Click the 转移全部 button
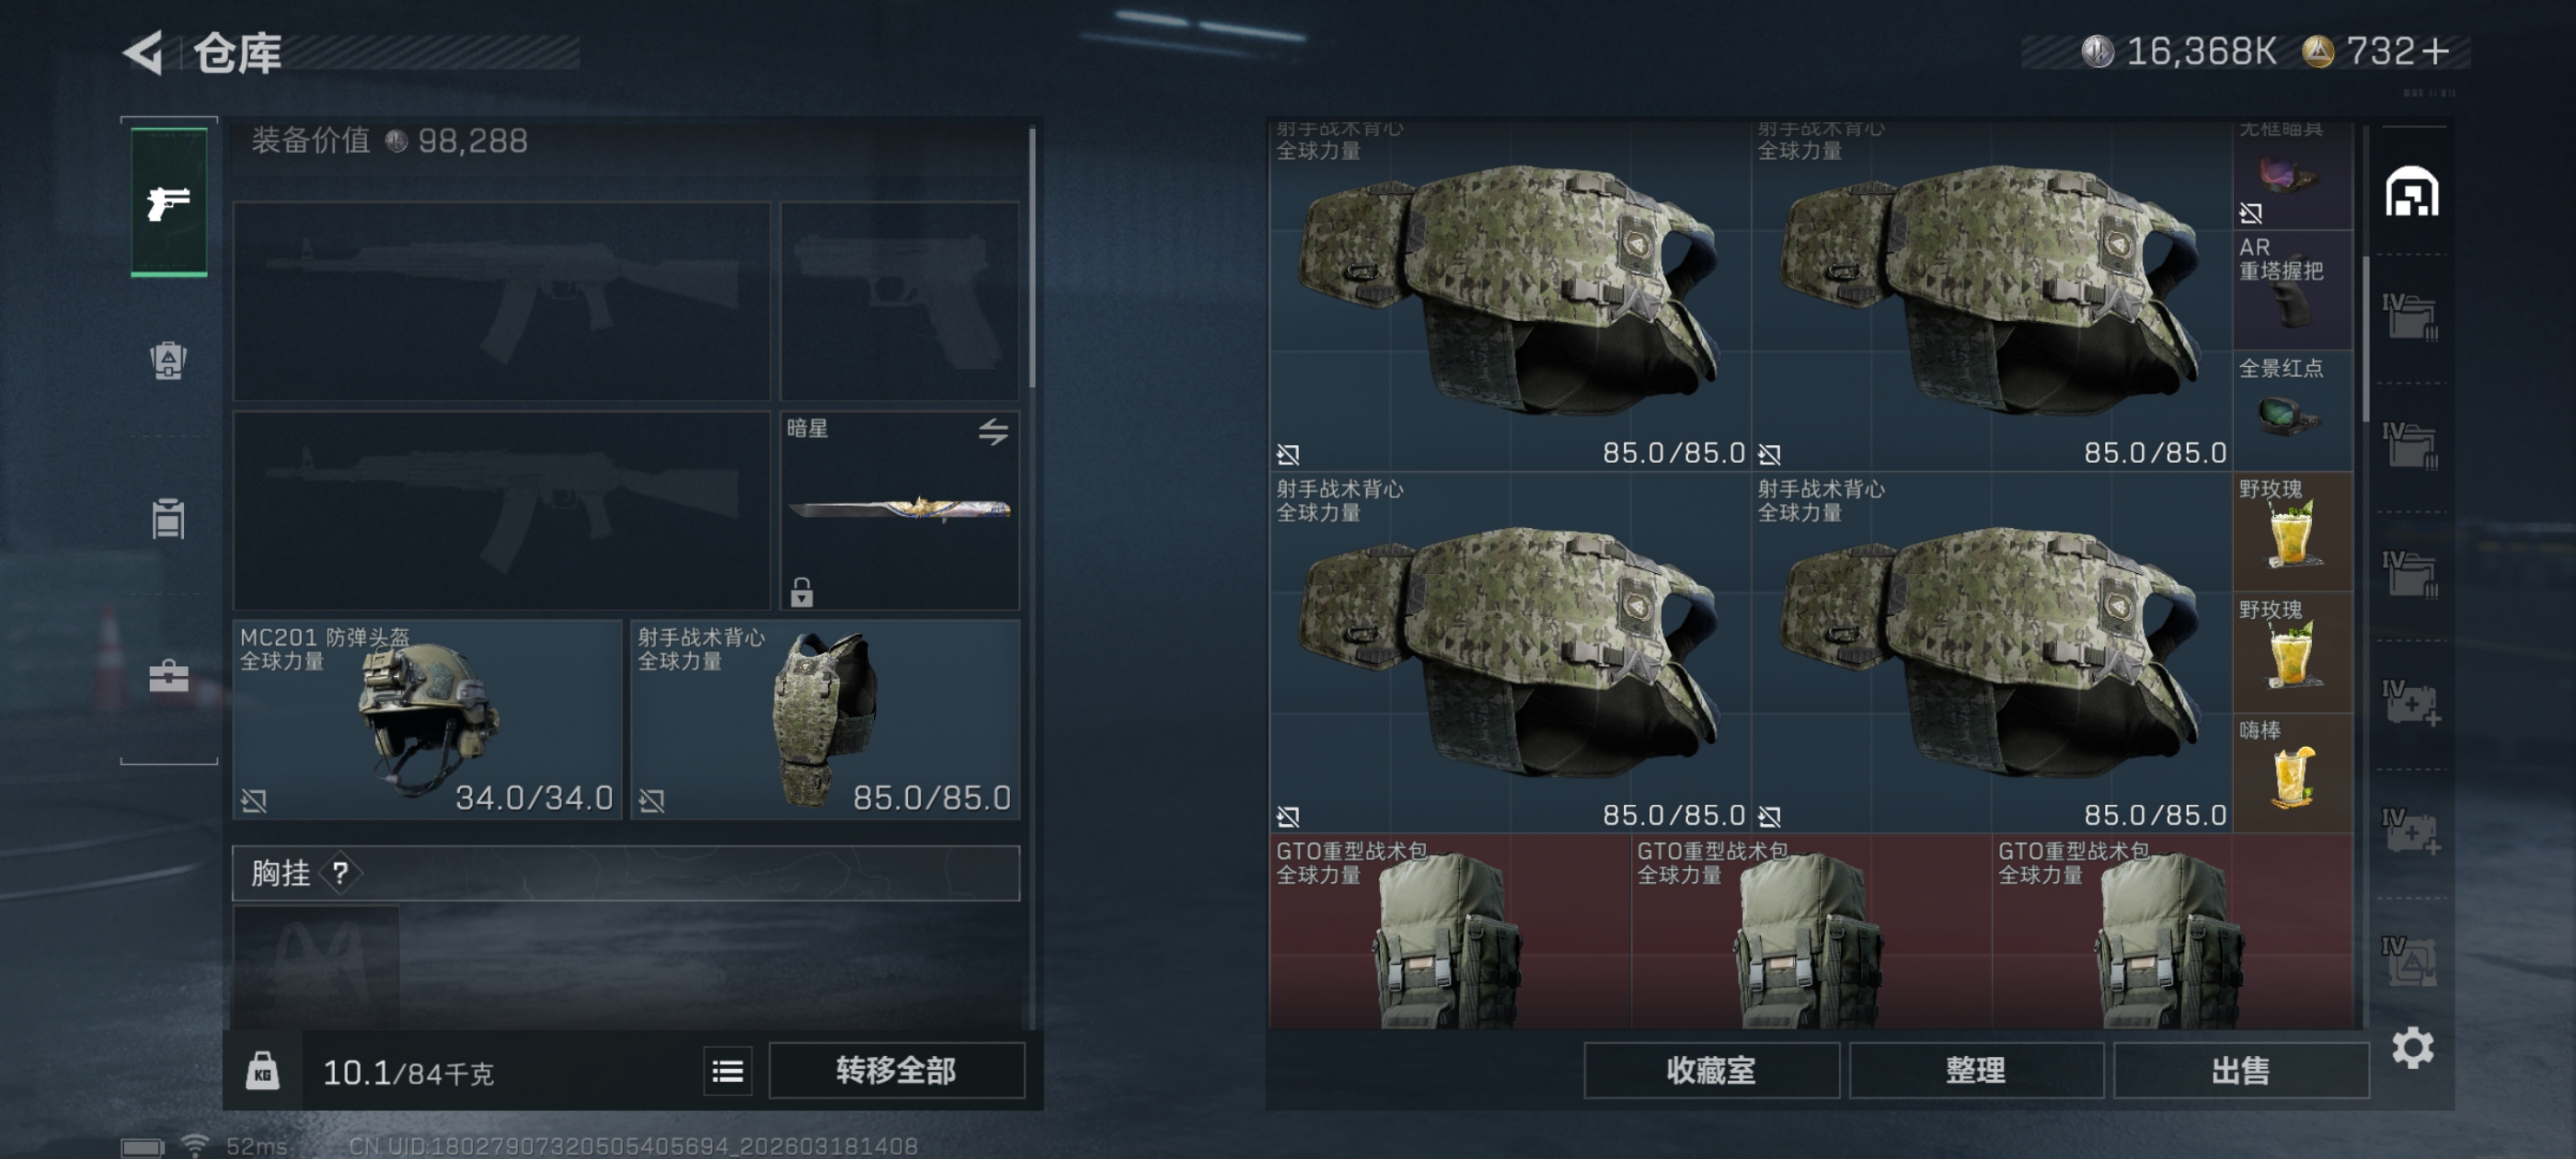2576x1159 pixels. point(896,1071)
